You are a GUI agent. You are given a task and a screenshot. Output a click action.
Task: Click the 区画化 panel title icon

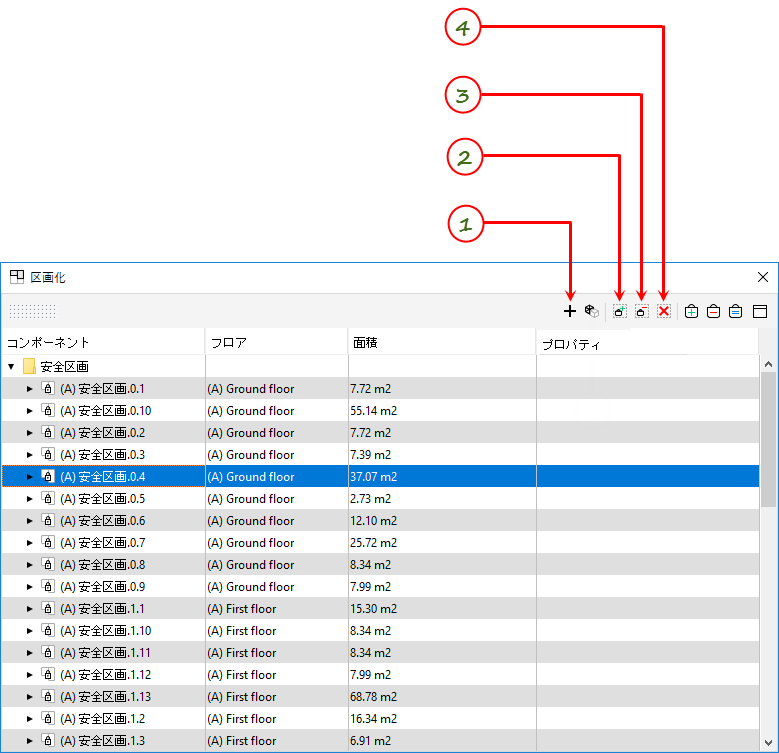click(17, 277)
